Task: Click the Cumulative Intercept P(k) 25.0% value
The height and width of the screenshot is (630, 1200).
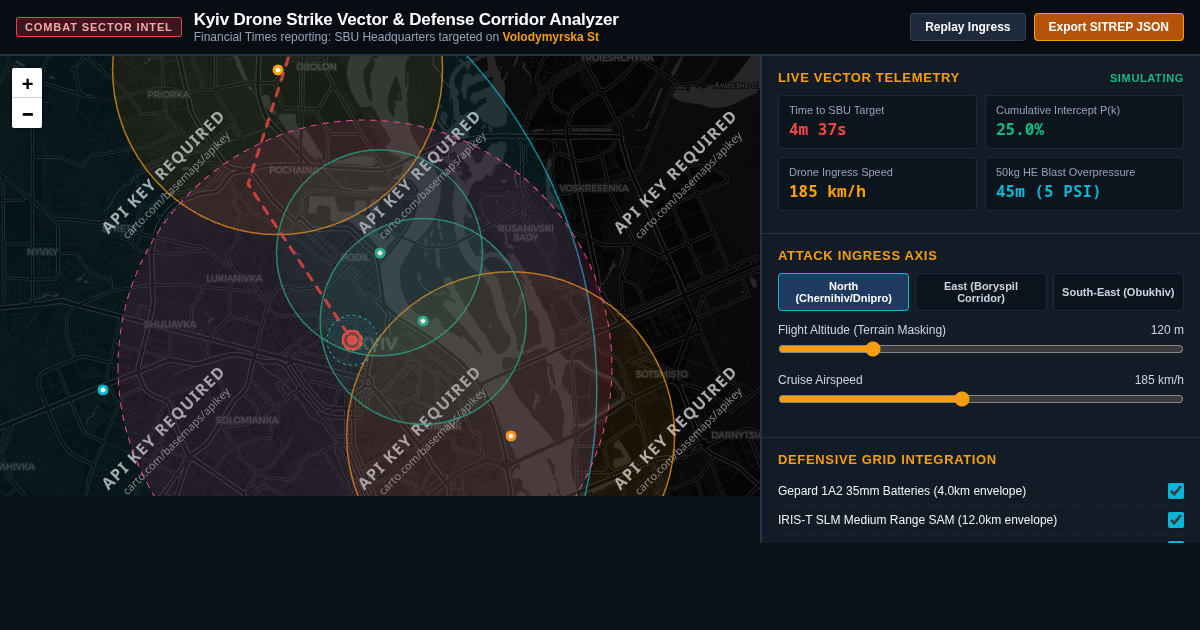Action: (1020, 130)
